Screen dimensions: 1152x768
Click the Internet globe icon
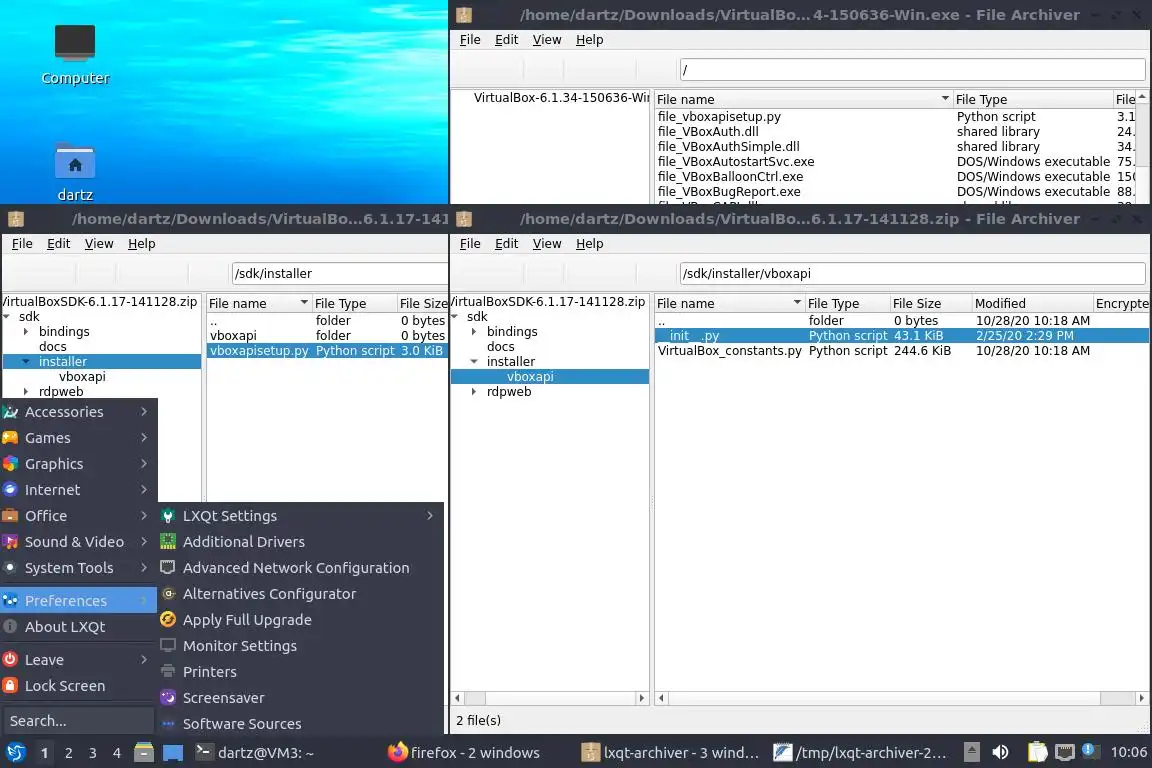pyautogui.click(x=10, y=489)
